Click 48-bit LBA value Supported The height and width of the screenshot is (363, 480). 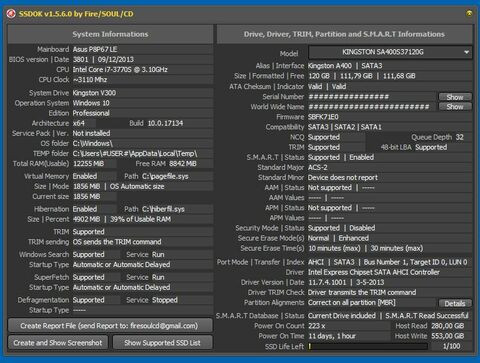point(431,147)
